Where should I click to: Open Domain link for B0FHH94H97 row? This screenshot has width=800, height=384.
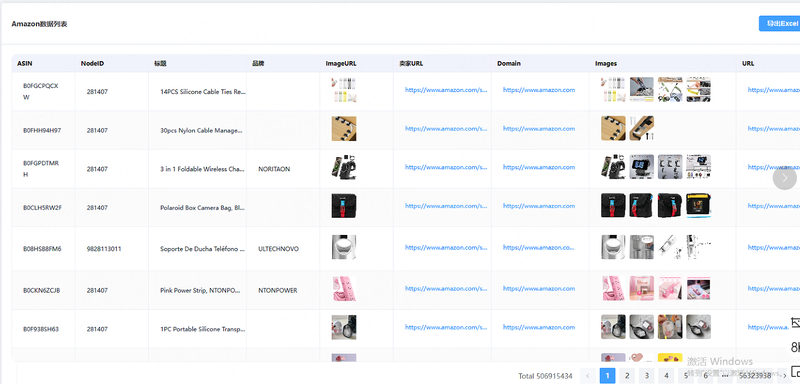pos(539,129)
